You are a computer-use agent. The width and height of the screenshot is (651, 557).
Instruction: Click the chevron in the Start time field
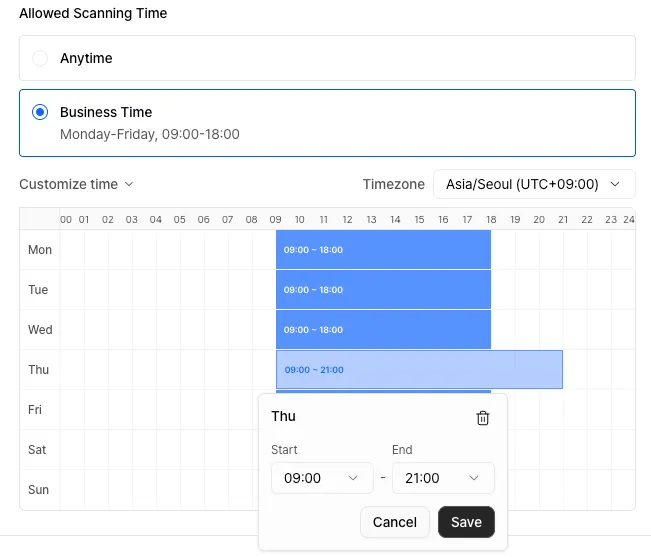coord(353,478)
